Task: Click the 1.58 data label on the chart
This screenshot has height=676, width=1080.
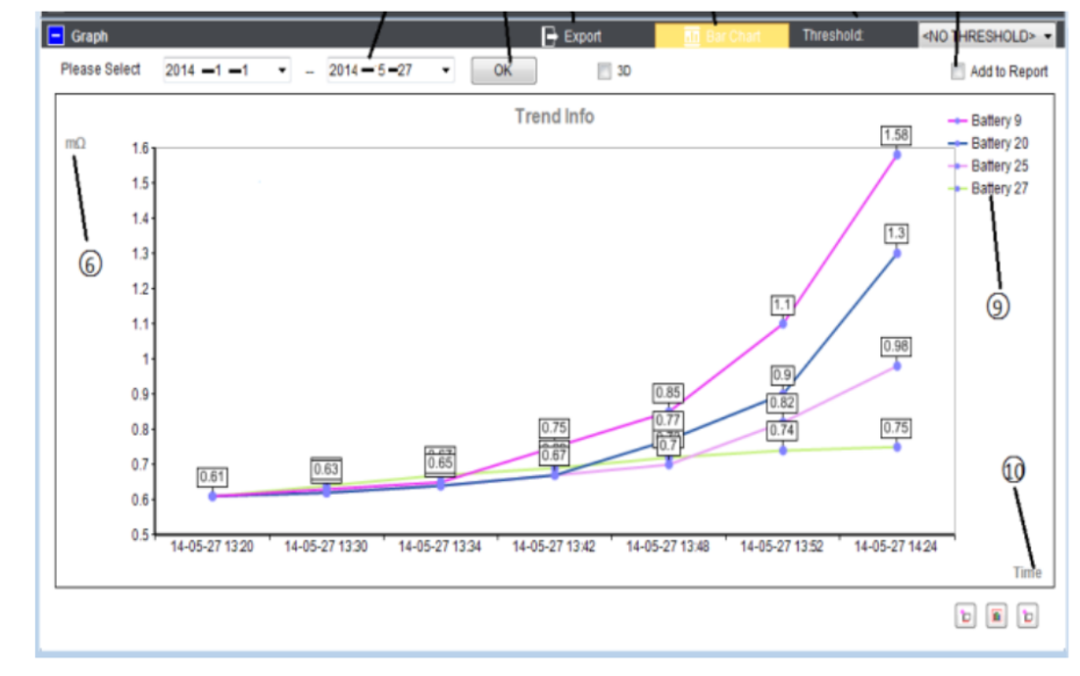Action: [896, 135]
